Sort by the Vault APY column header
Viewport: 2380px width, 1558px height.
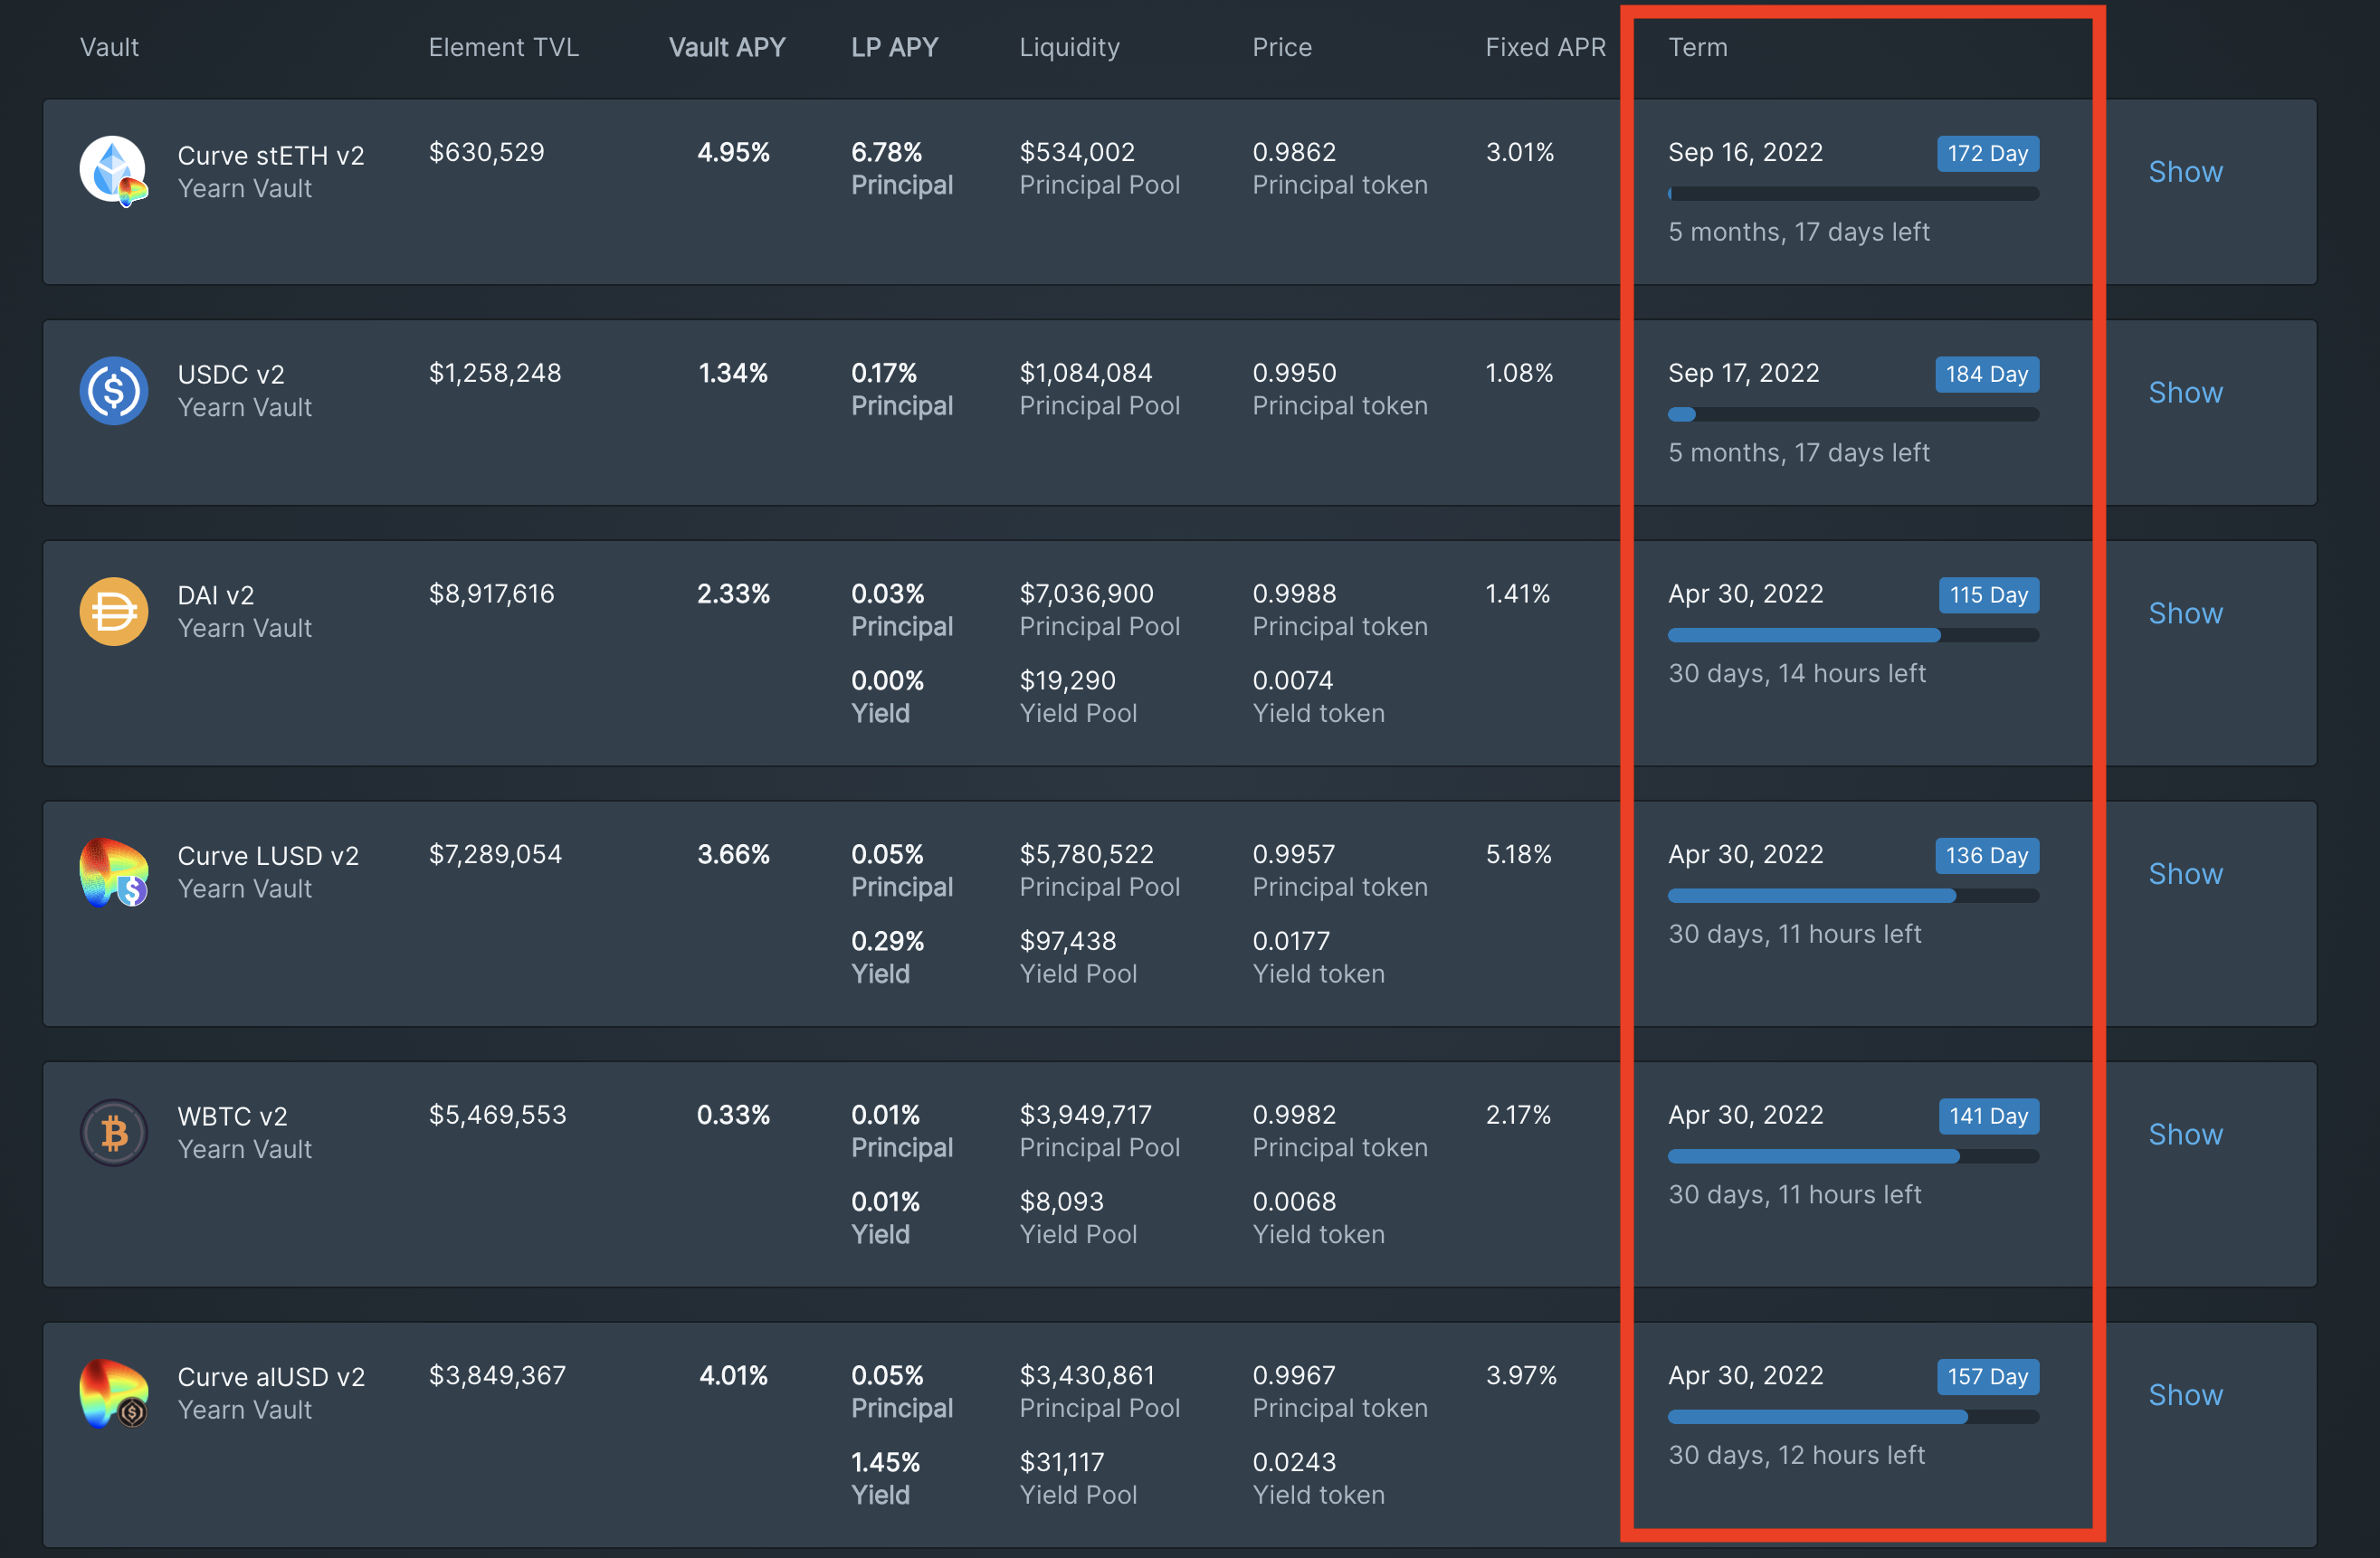pos(726,47)
